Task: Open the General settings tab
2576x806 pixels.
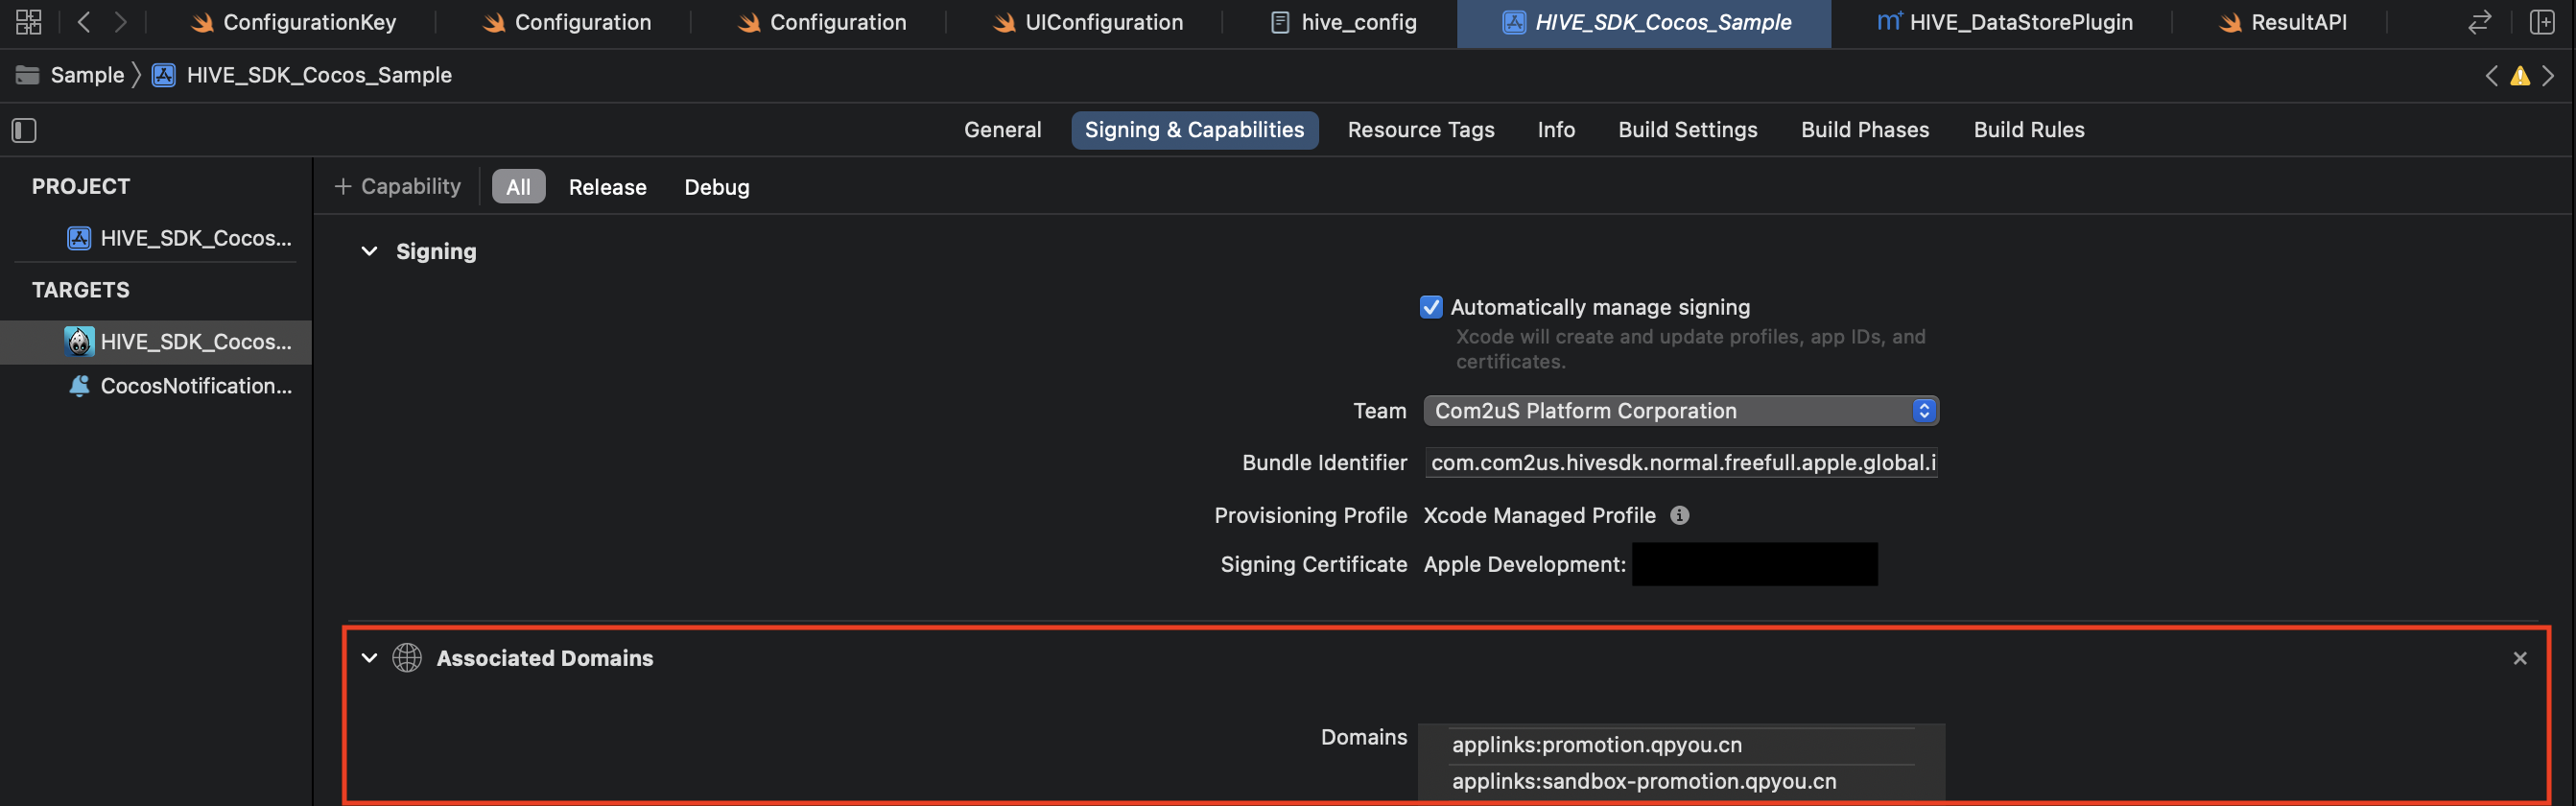Action: point(1002,130)
